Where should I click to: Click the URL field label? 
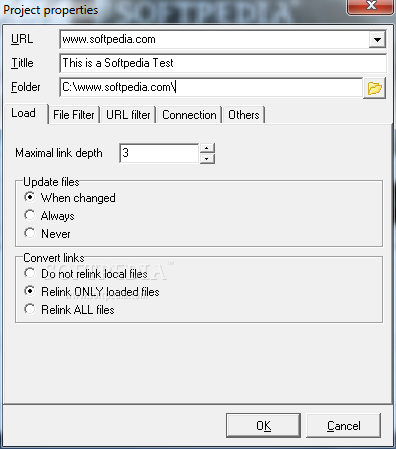tap(22, 39)
